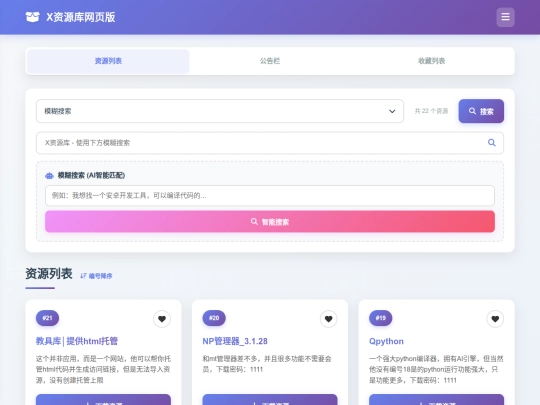Image resolution: width=540 pixels, height=405 pixels.
Task: Open the 公告栏 tab
Action: (x=270, y=61)
